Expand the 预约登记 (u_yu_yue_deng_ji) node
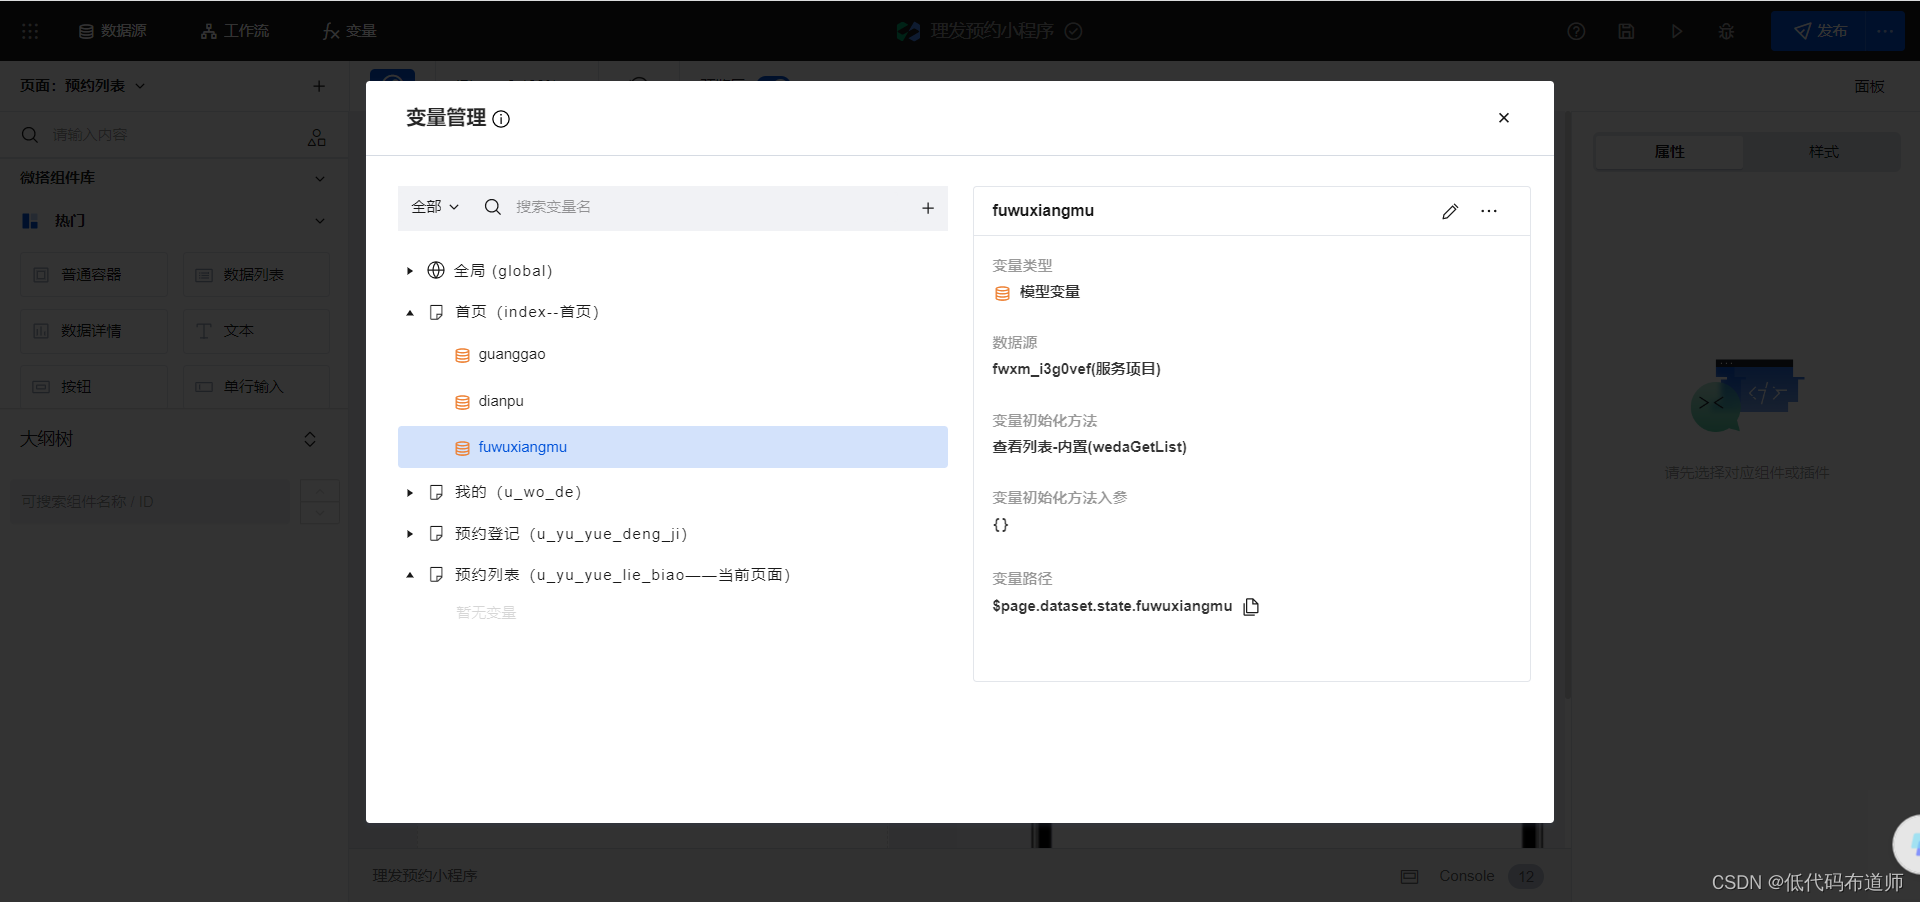The height and width of the screenshot is (902, 1920). point(409,534)
